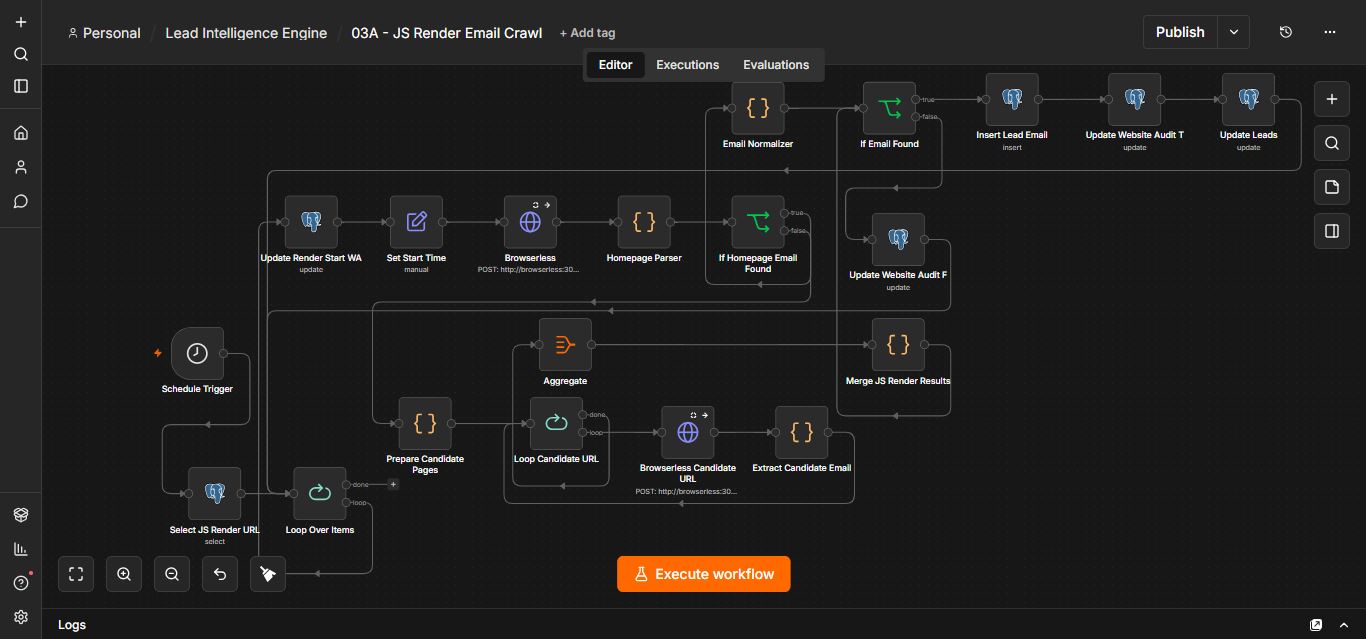Expand the Logs panel chevron

pyautogui.click(x=1344, y=625)
